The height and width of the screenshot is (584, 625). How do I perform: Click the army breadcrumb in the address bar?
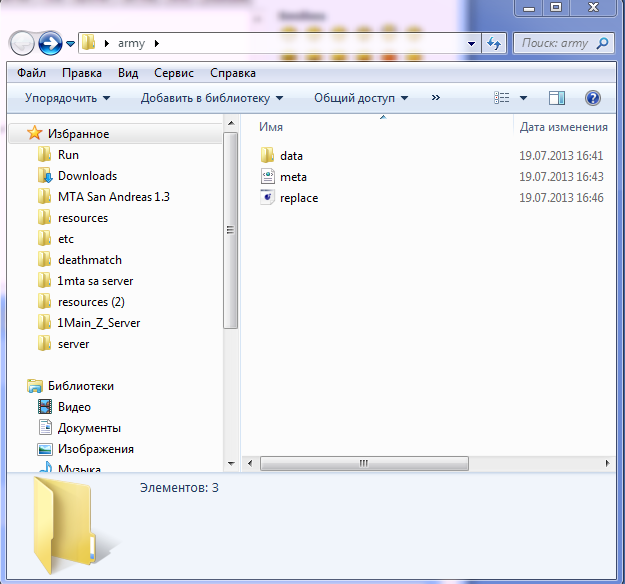131,43
